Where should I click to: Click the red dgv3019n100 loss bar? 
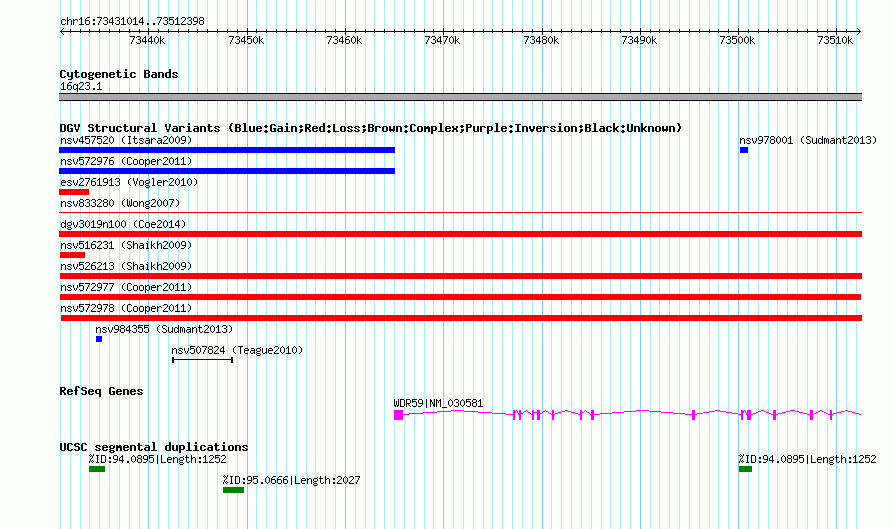[460, 234]
